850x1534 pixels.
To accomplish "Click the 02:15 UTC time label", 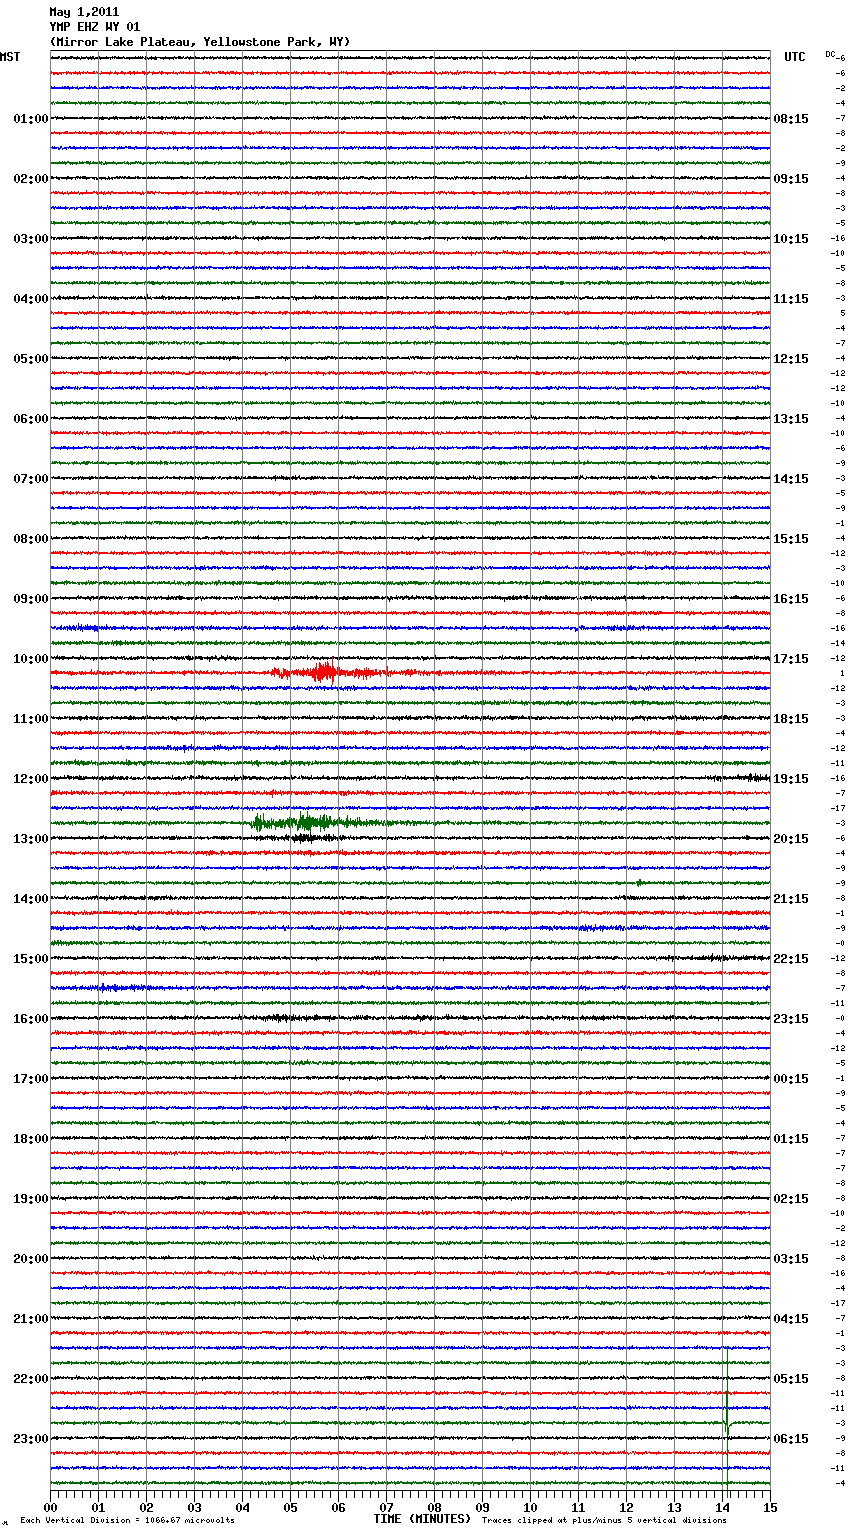I will coord(791,1199).
